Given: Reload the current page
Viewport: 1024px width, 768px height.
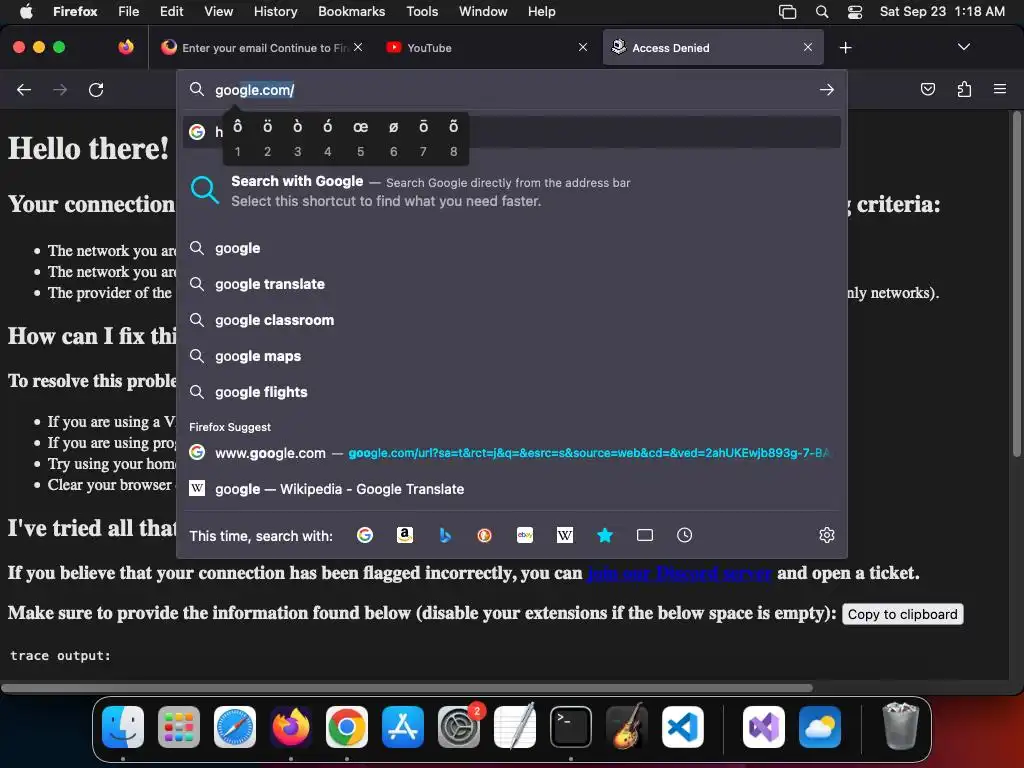Looking at the screenshot, I should pyautogui.click(x=96, y=89).
